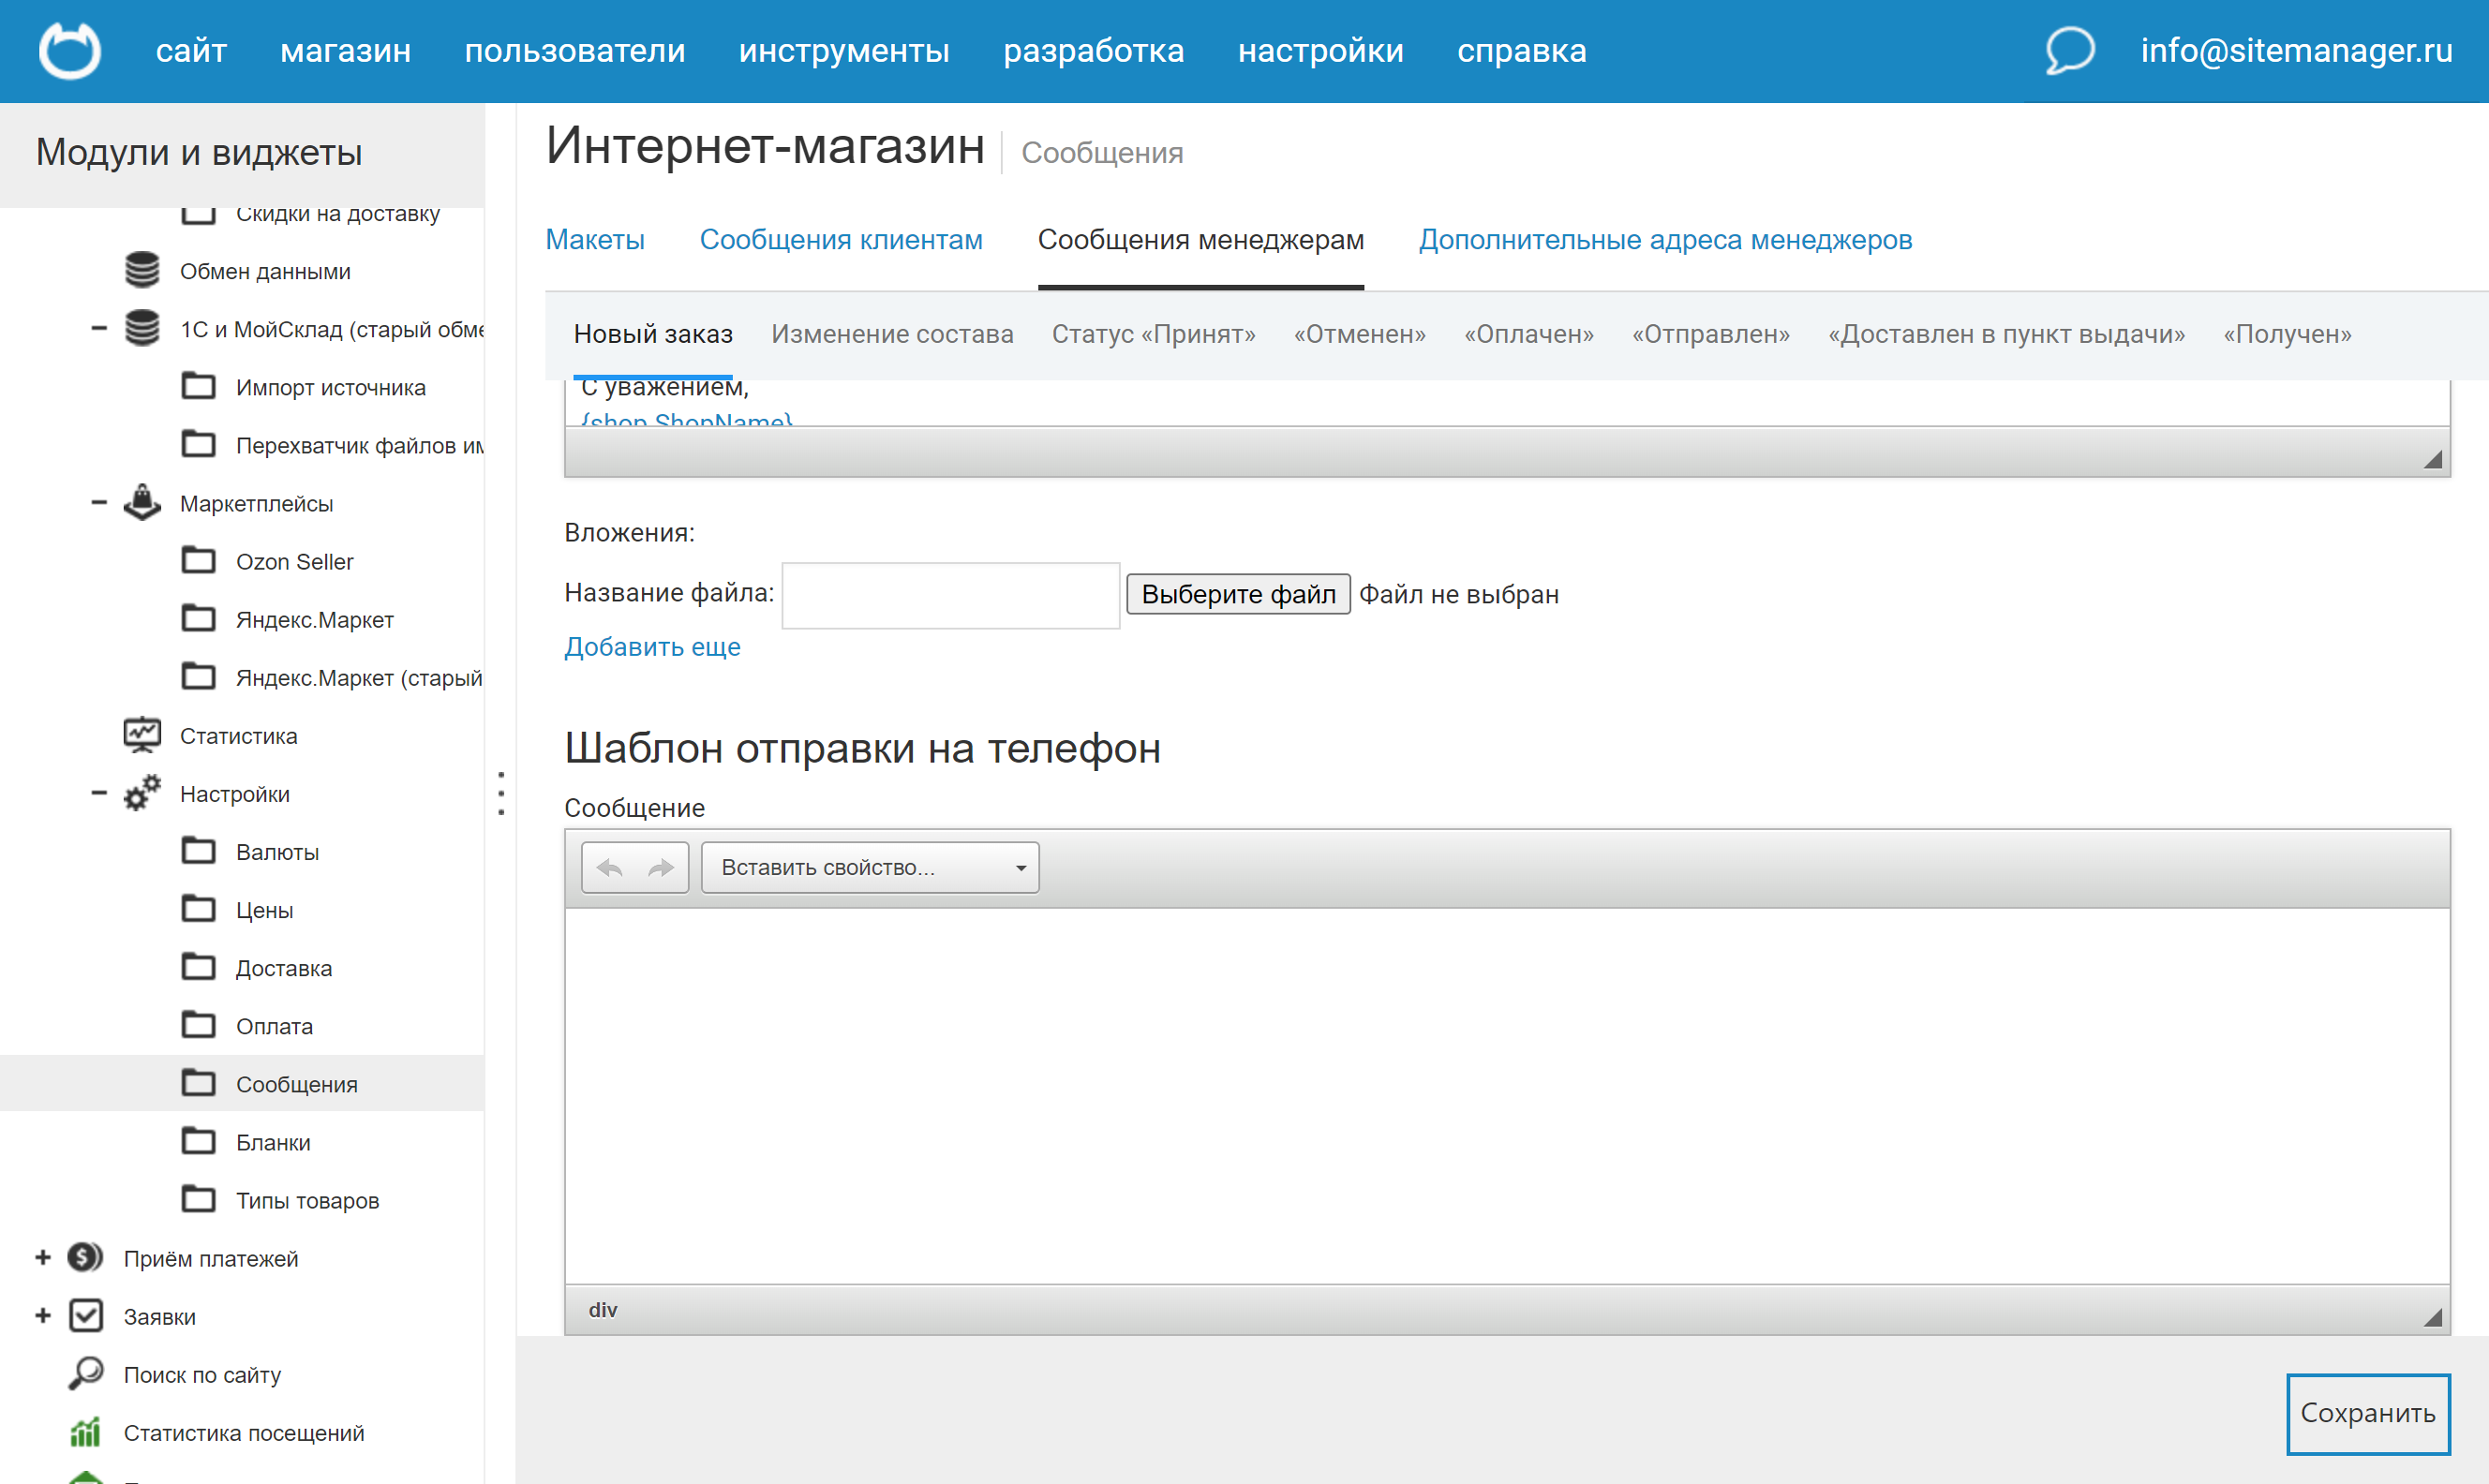Expand the Приём платежей section
This screenshot has height=1484, width=2489.
point(41,1257)
